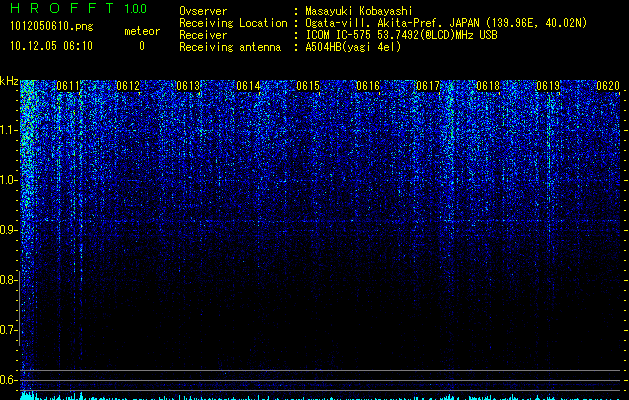Screen dimensions: 629x400
Task: Click the 1.0 kHz axis label
Action: pos(8,181)
